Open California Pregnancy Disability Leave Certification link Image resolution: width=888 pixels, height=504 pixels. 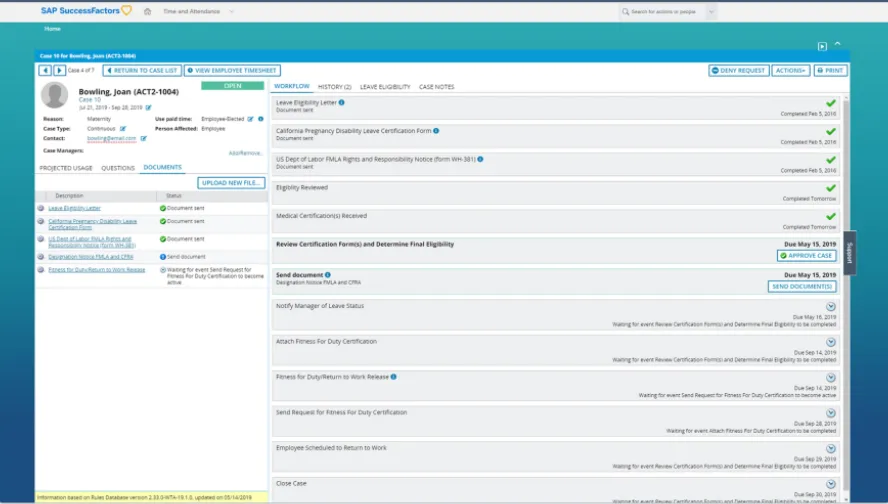92,224
